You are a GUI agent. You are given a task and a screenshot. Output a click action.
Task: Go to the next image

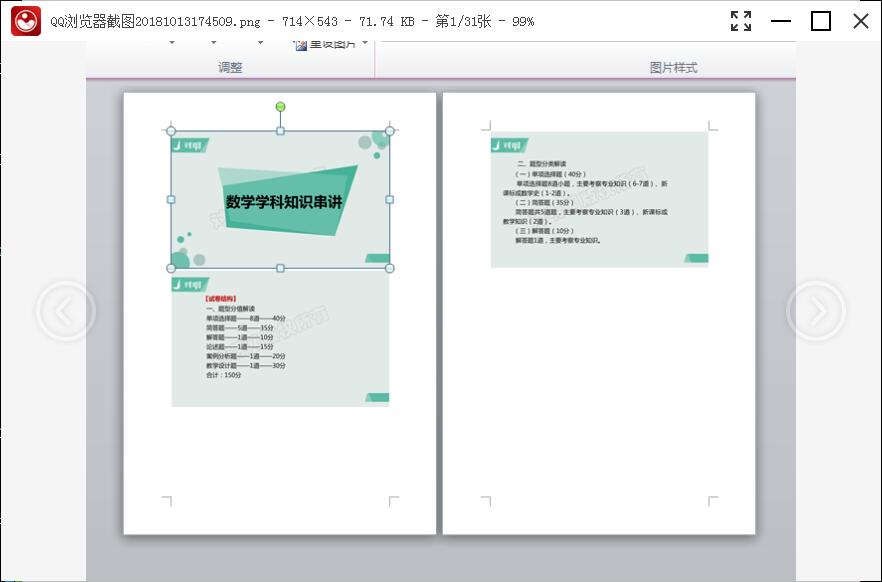click(x=816, y=311)
